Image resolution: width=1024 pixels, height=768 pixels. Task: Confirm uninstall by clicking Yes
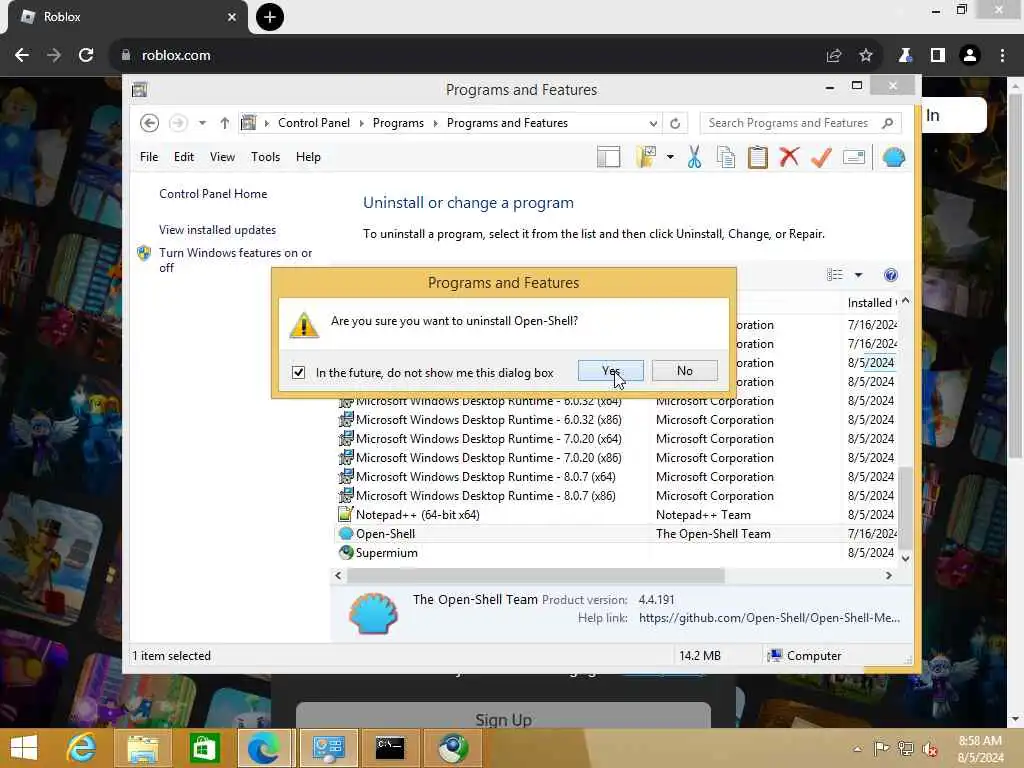pos(610,371)
